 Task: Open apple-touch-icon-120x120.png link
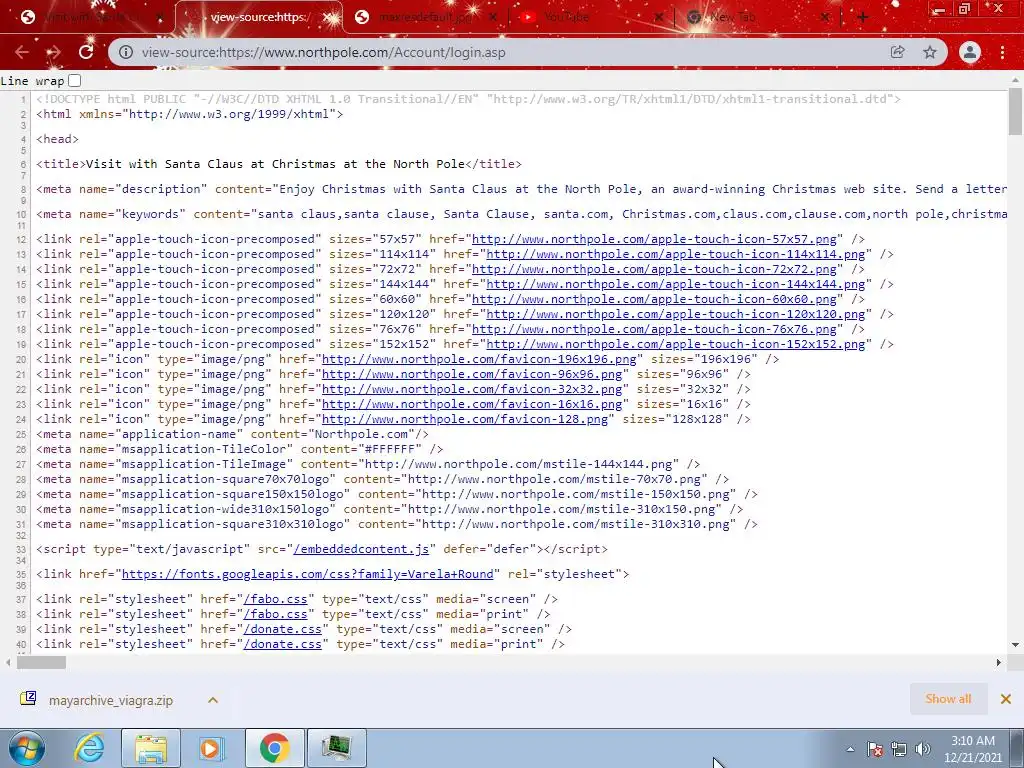[x=675, y=314]
